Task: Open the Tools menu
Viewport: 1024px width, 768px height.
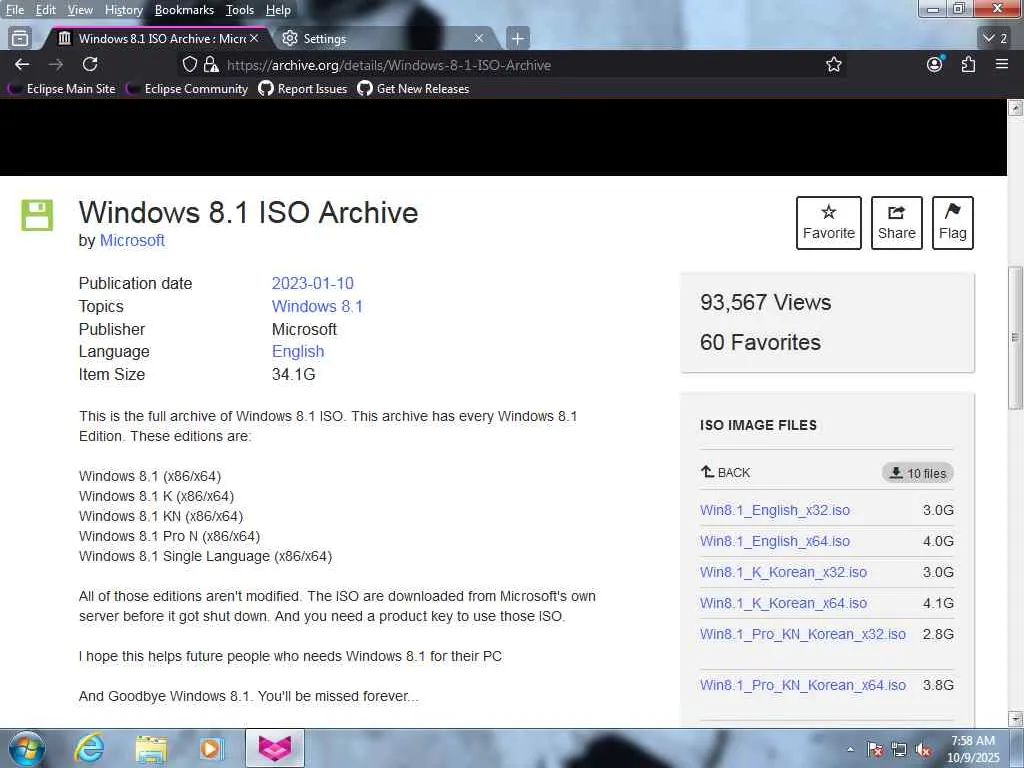Action: (240, 10)
